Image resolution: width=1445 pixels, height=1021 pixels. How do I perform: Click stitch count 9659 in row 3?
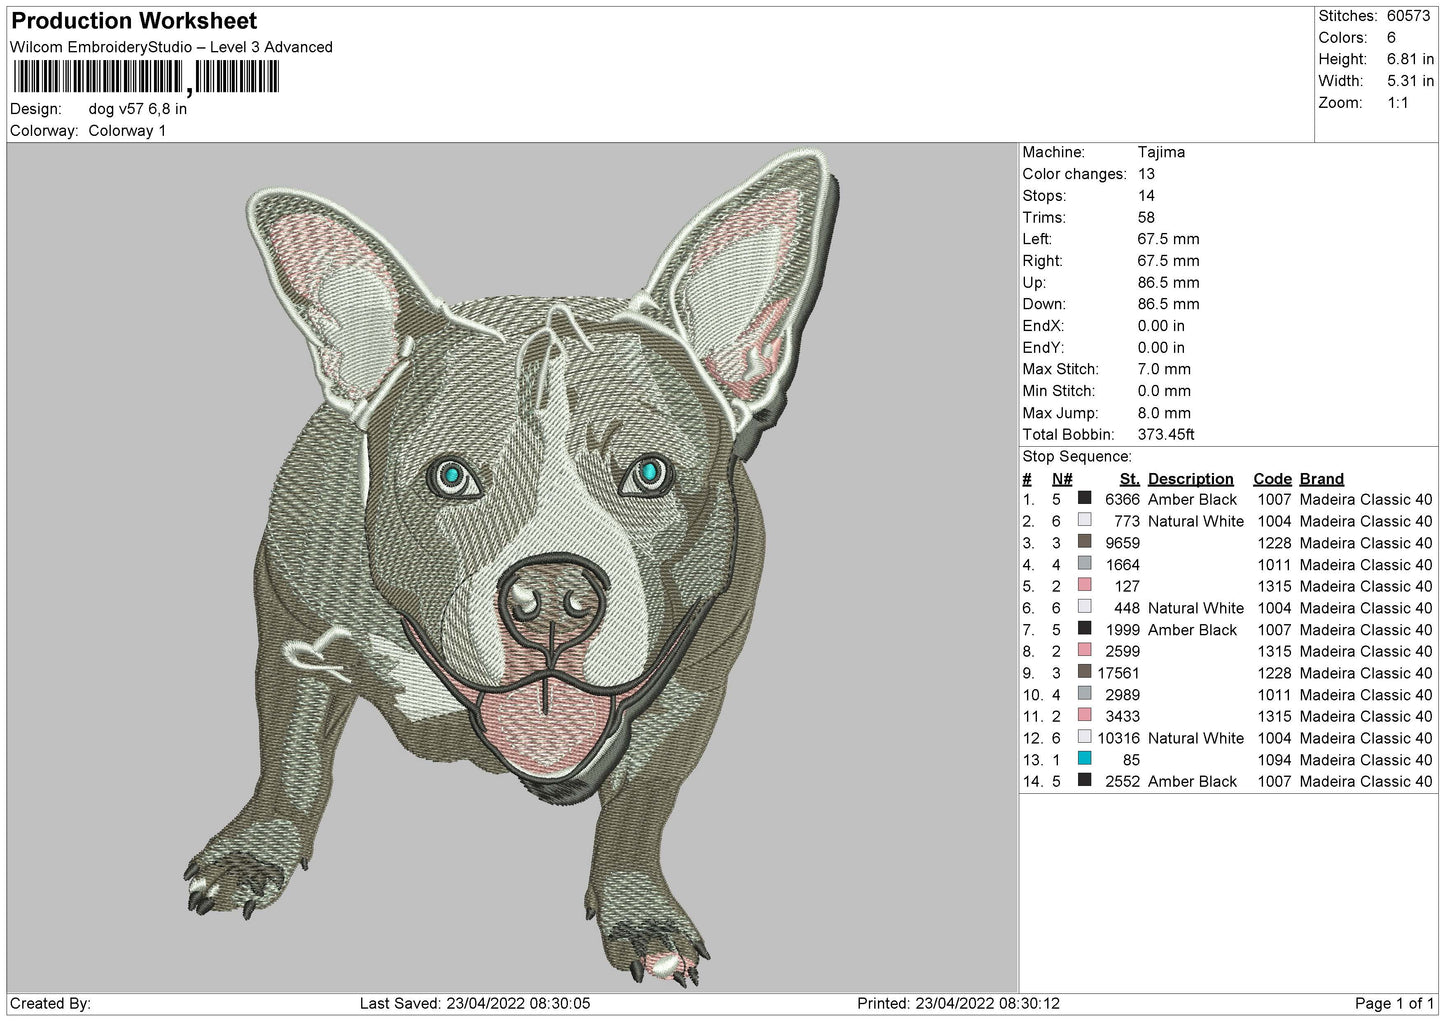1122,543
